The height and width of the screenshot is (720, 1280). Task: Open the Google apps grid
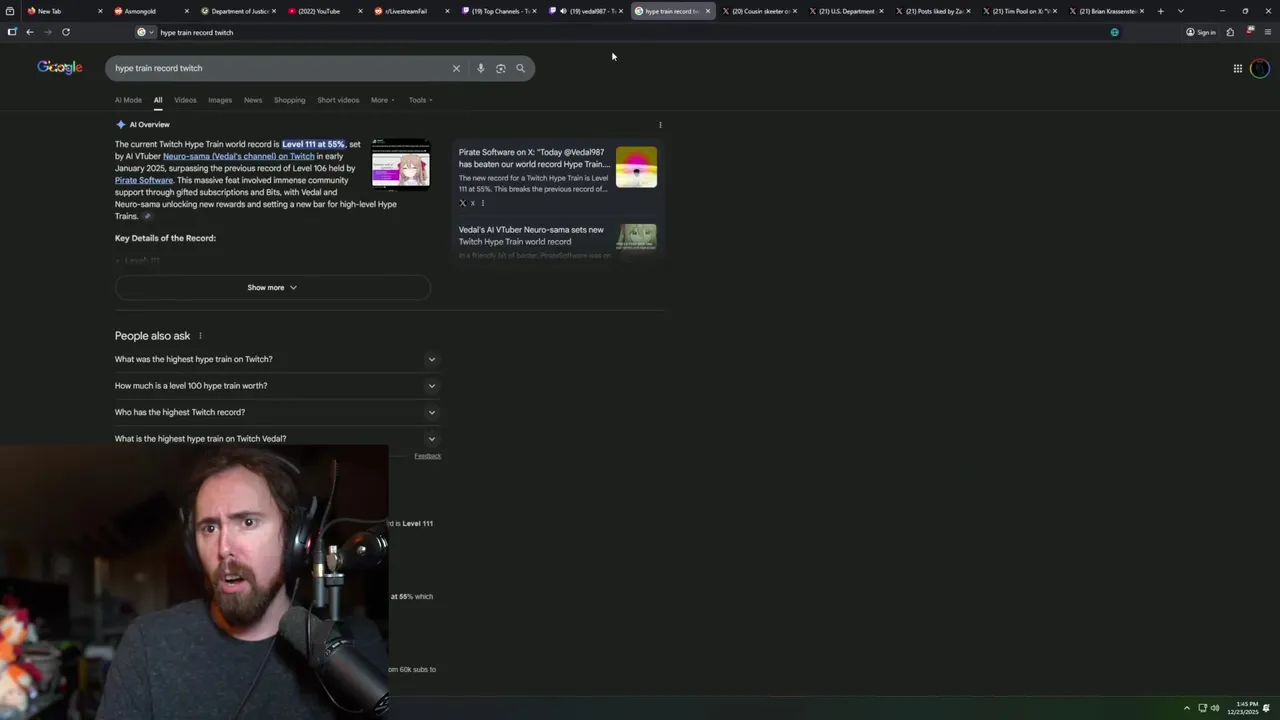pyautogui.click(x=1237, y=68)
